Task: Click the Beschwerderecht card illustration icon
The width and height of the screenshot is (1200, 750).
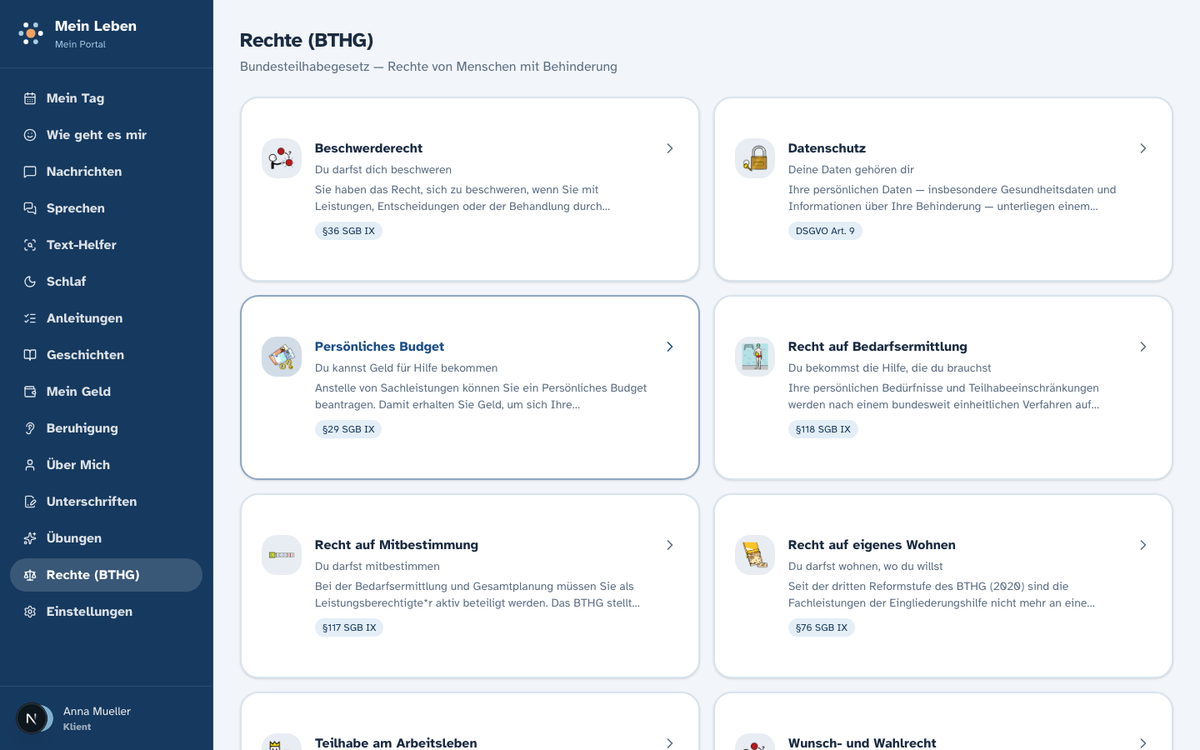Action: pyautogui.click(x=282, y=158)
